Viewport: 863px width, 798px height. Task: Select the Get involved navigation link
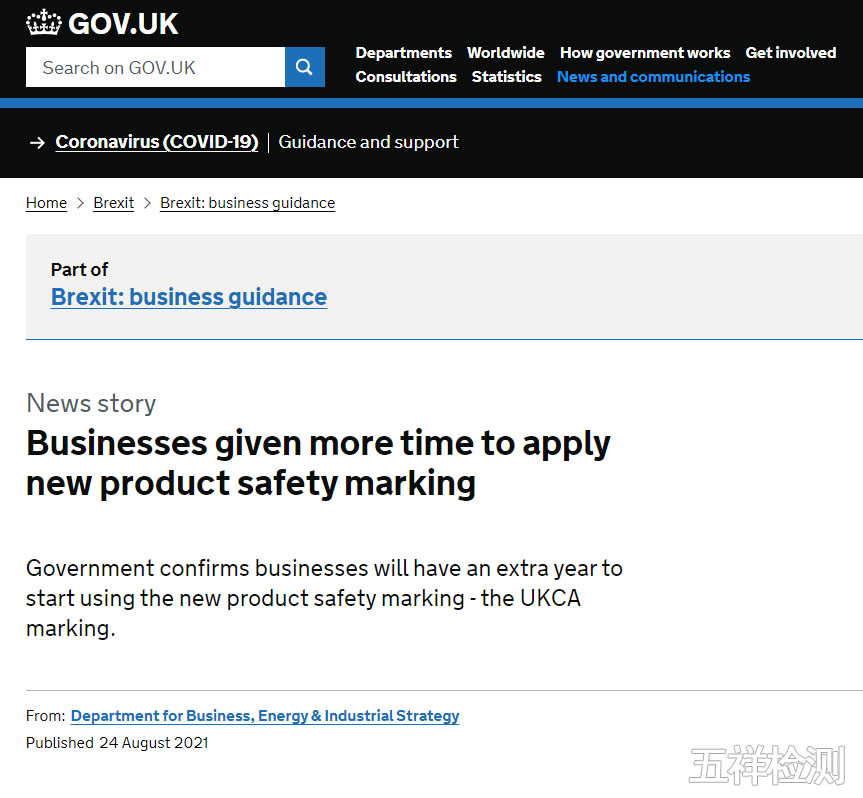pos(790,53)
